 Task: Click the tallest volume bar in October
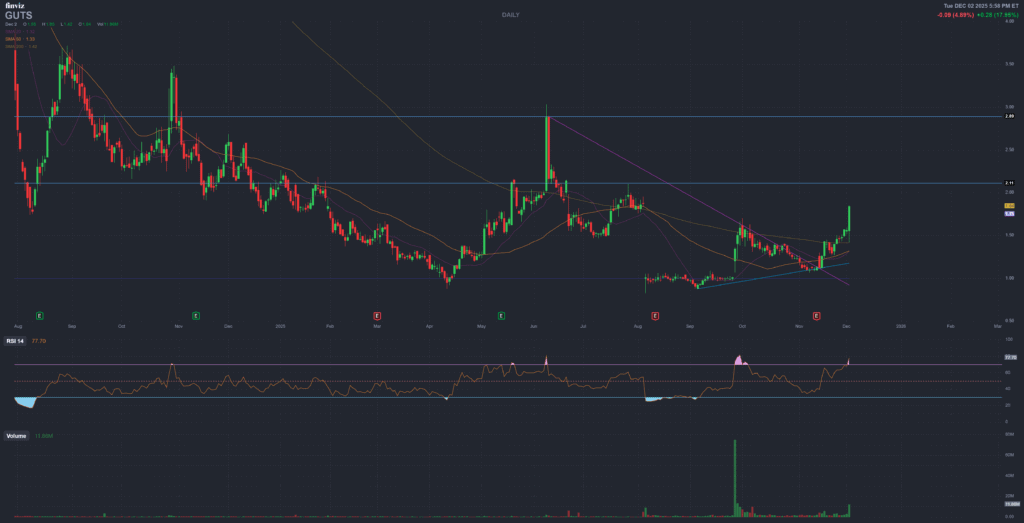(734, 478)
